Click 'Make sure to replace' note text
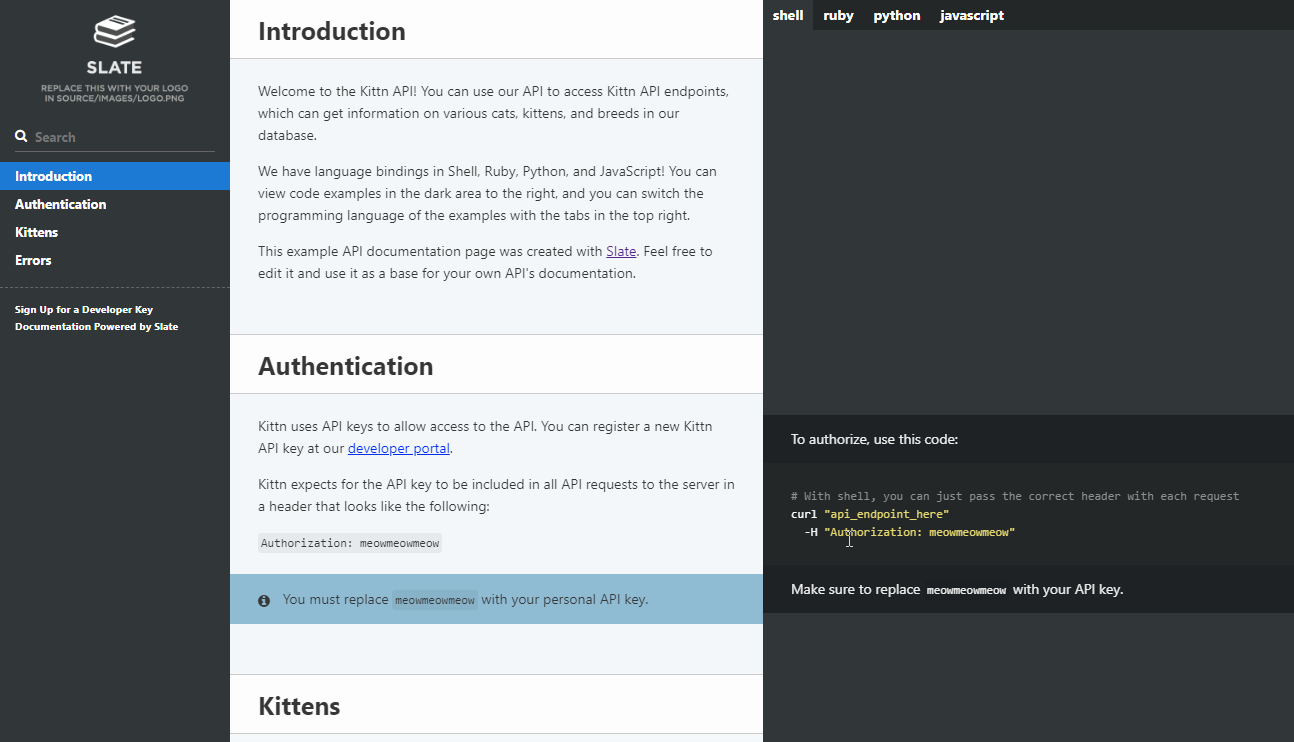The height and width of the screenshot is (742, 1294). tap(957, 589)
